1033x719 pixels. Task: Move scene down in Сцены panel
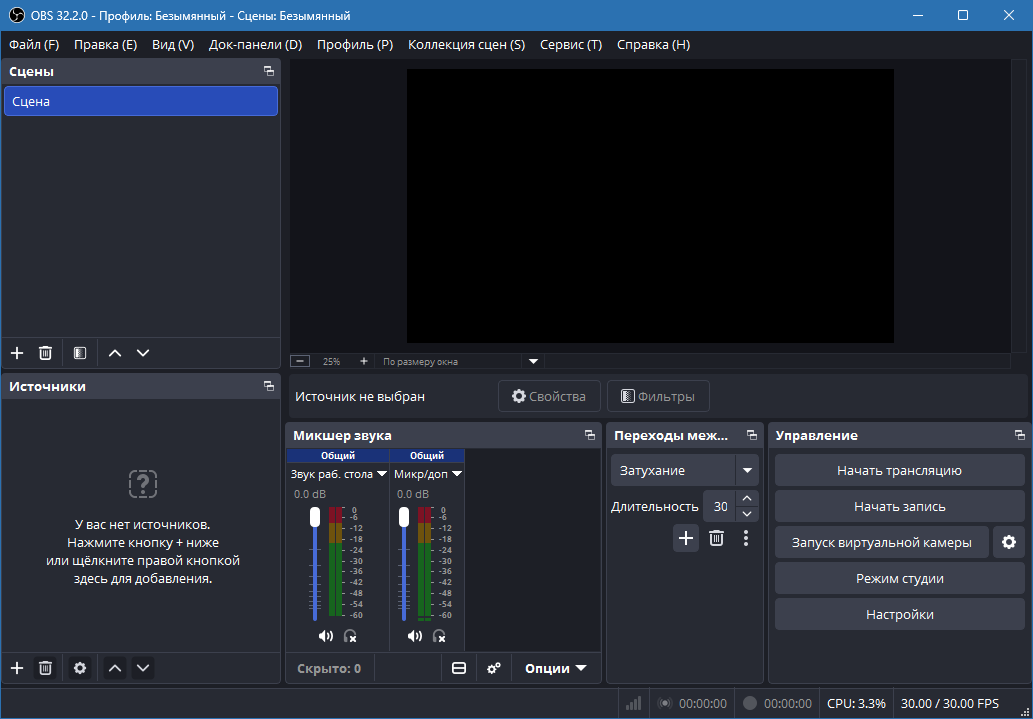pos(143,353)
